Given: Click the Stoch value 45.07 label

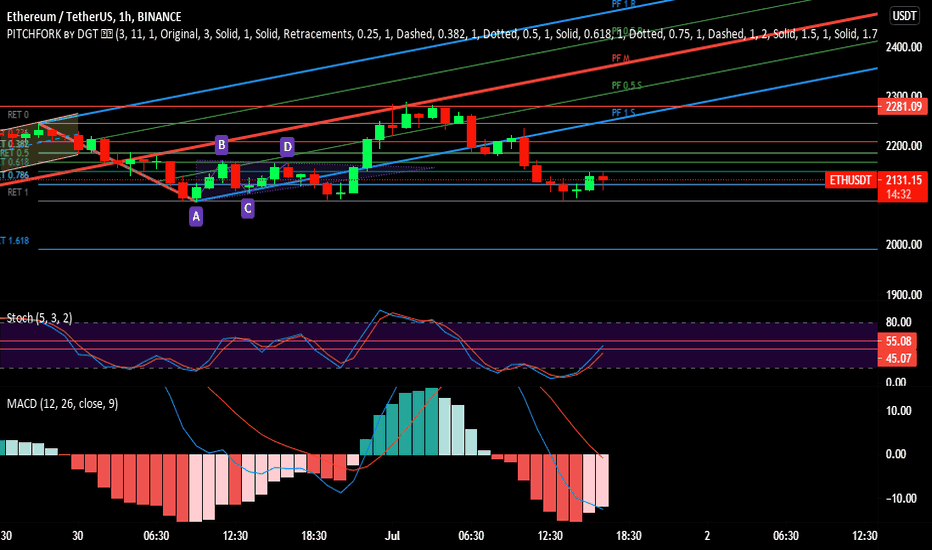Looking at the screenshot, I should (898, 359).
